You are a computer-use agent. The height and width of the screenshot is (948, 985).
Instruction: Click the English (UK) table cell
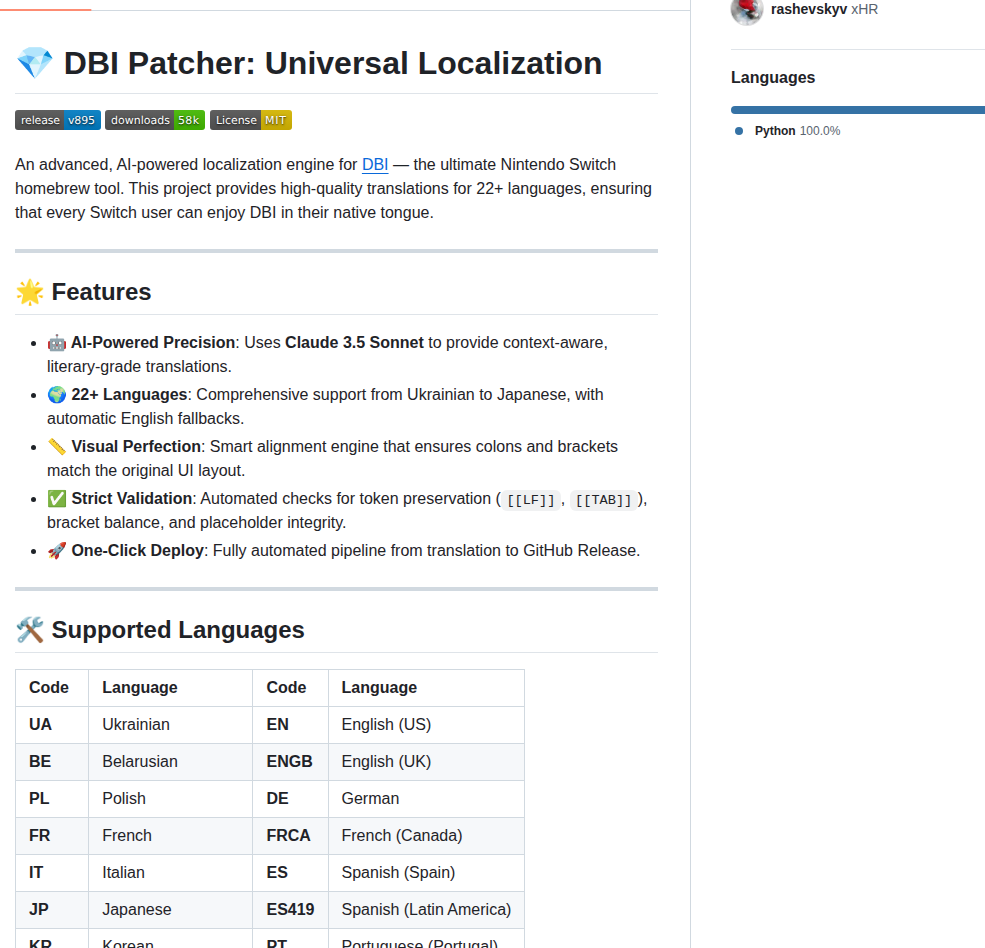tap(427, 762)
